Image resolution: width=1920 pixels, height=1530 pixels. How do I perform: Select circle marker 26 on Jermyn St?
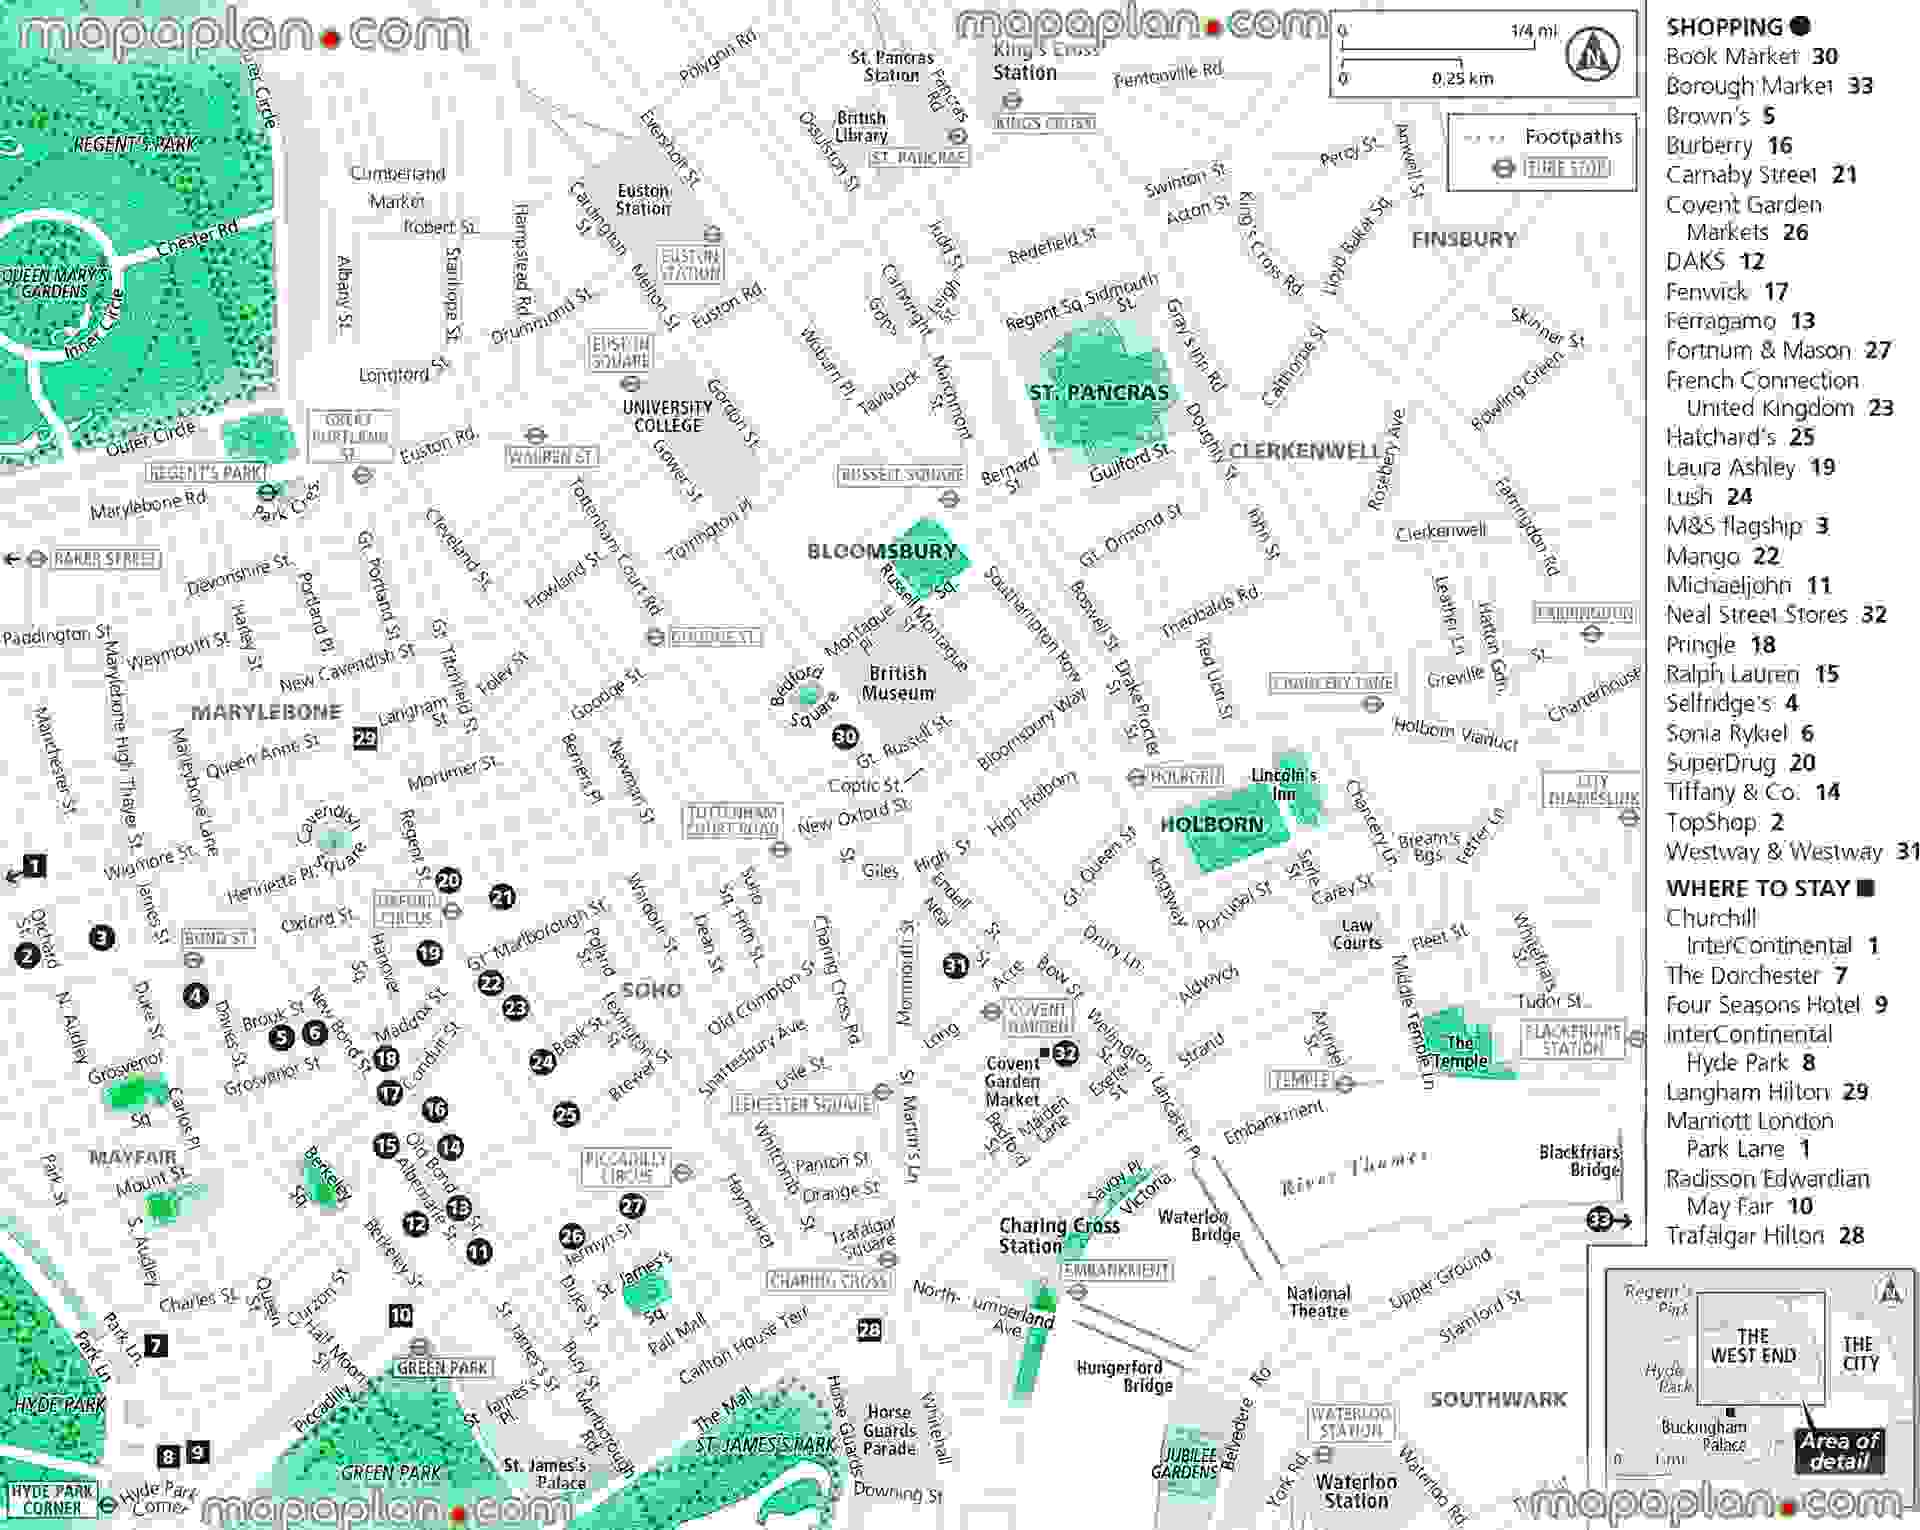point(572,1237)
